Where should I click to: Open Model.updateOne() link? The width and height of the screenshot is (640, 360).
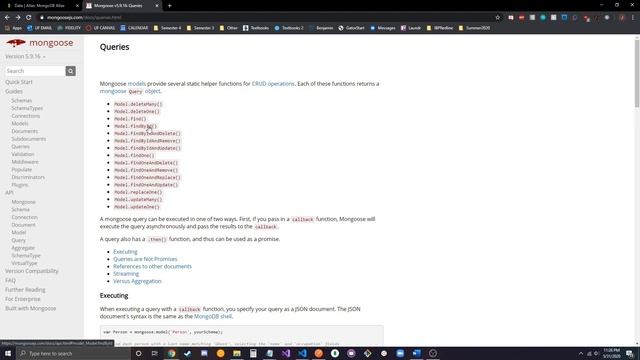tap(137, 207)
